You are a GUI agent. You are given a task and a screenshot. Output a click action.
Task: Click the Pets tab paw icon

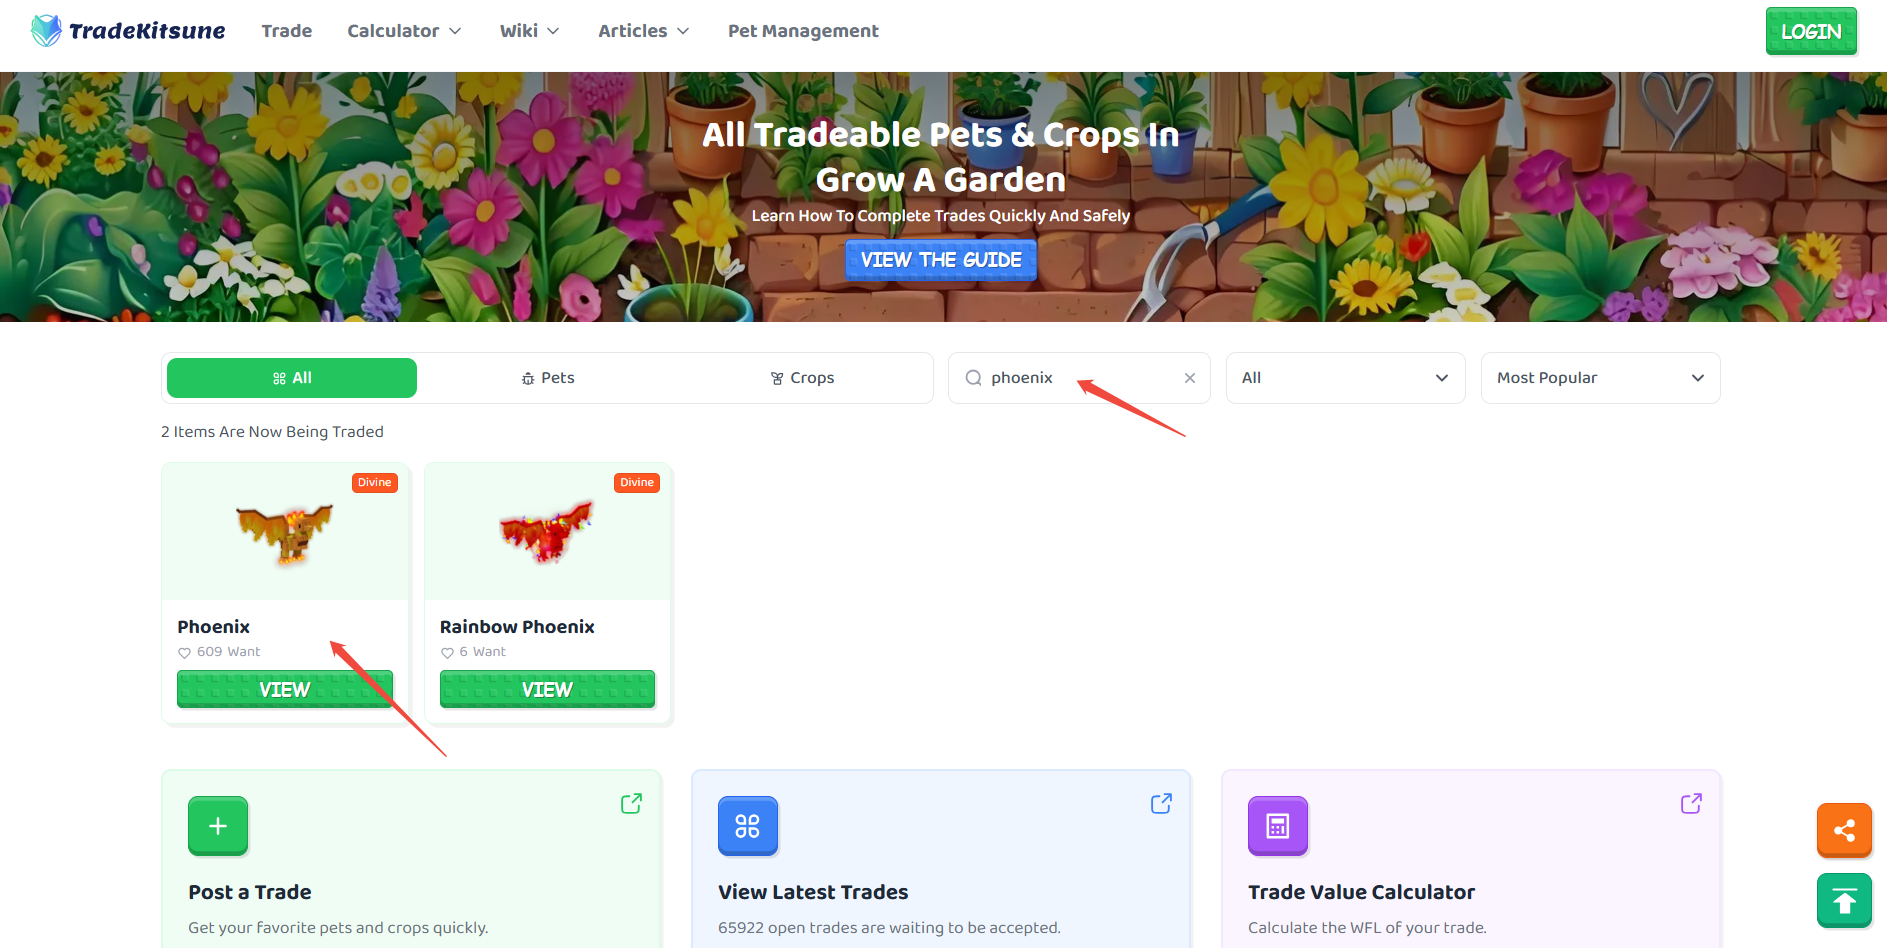528,379
